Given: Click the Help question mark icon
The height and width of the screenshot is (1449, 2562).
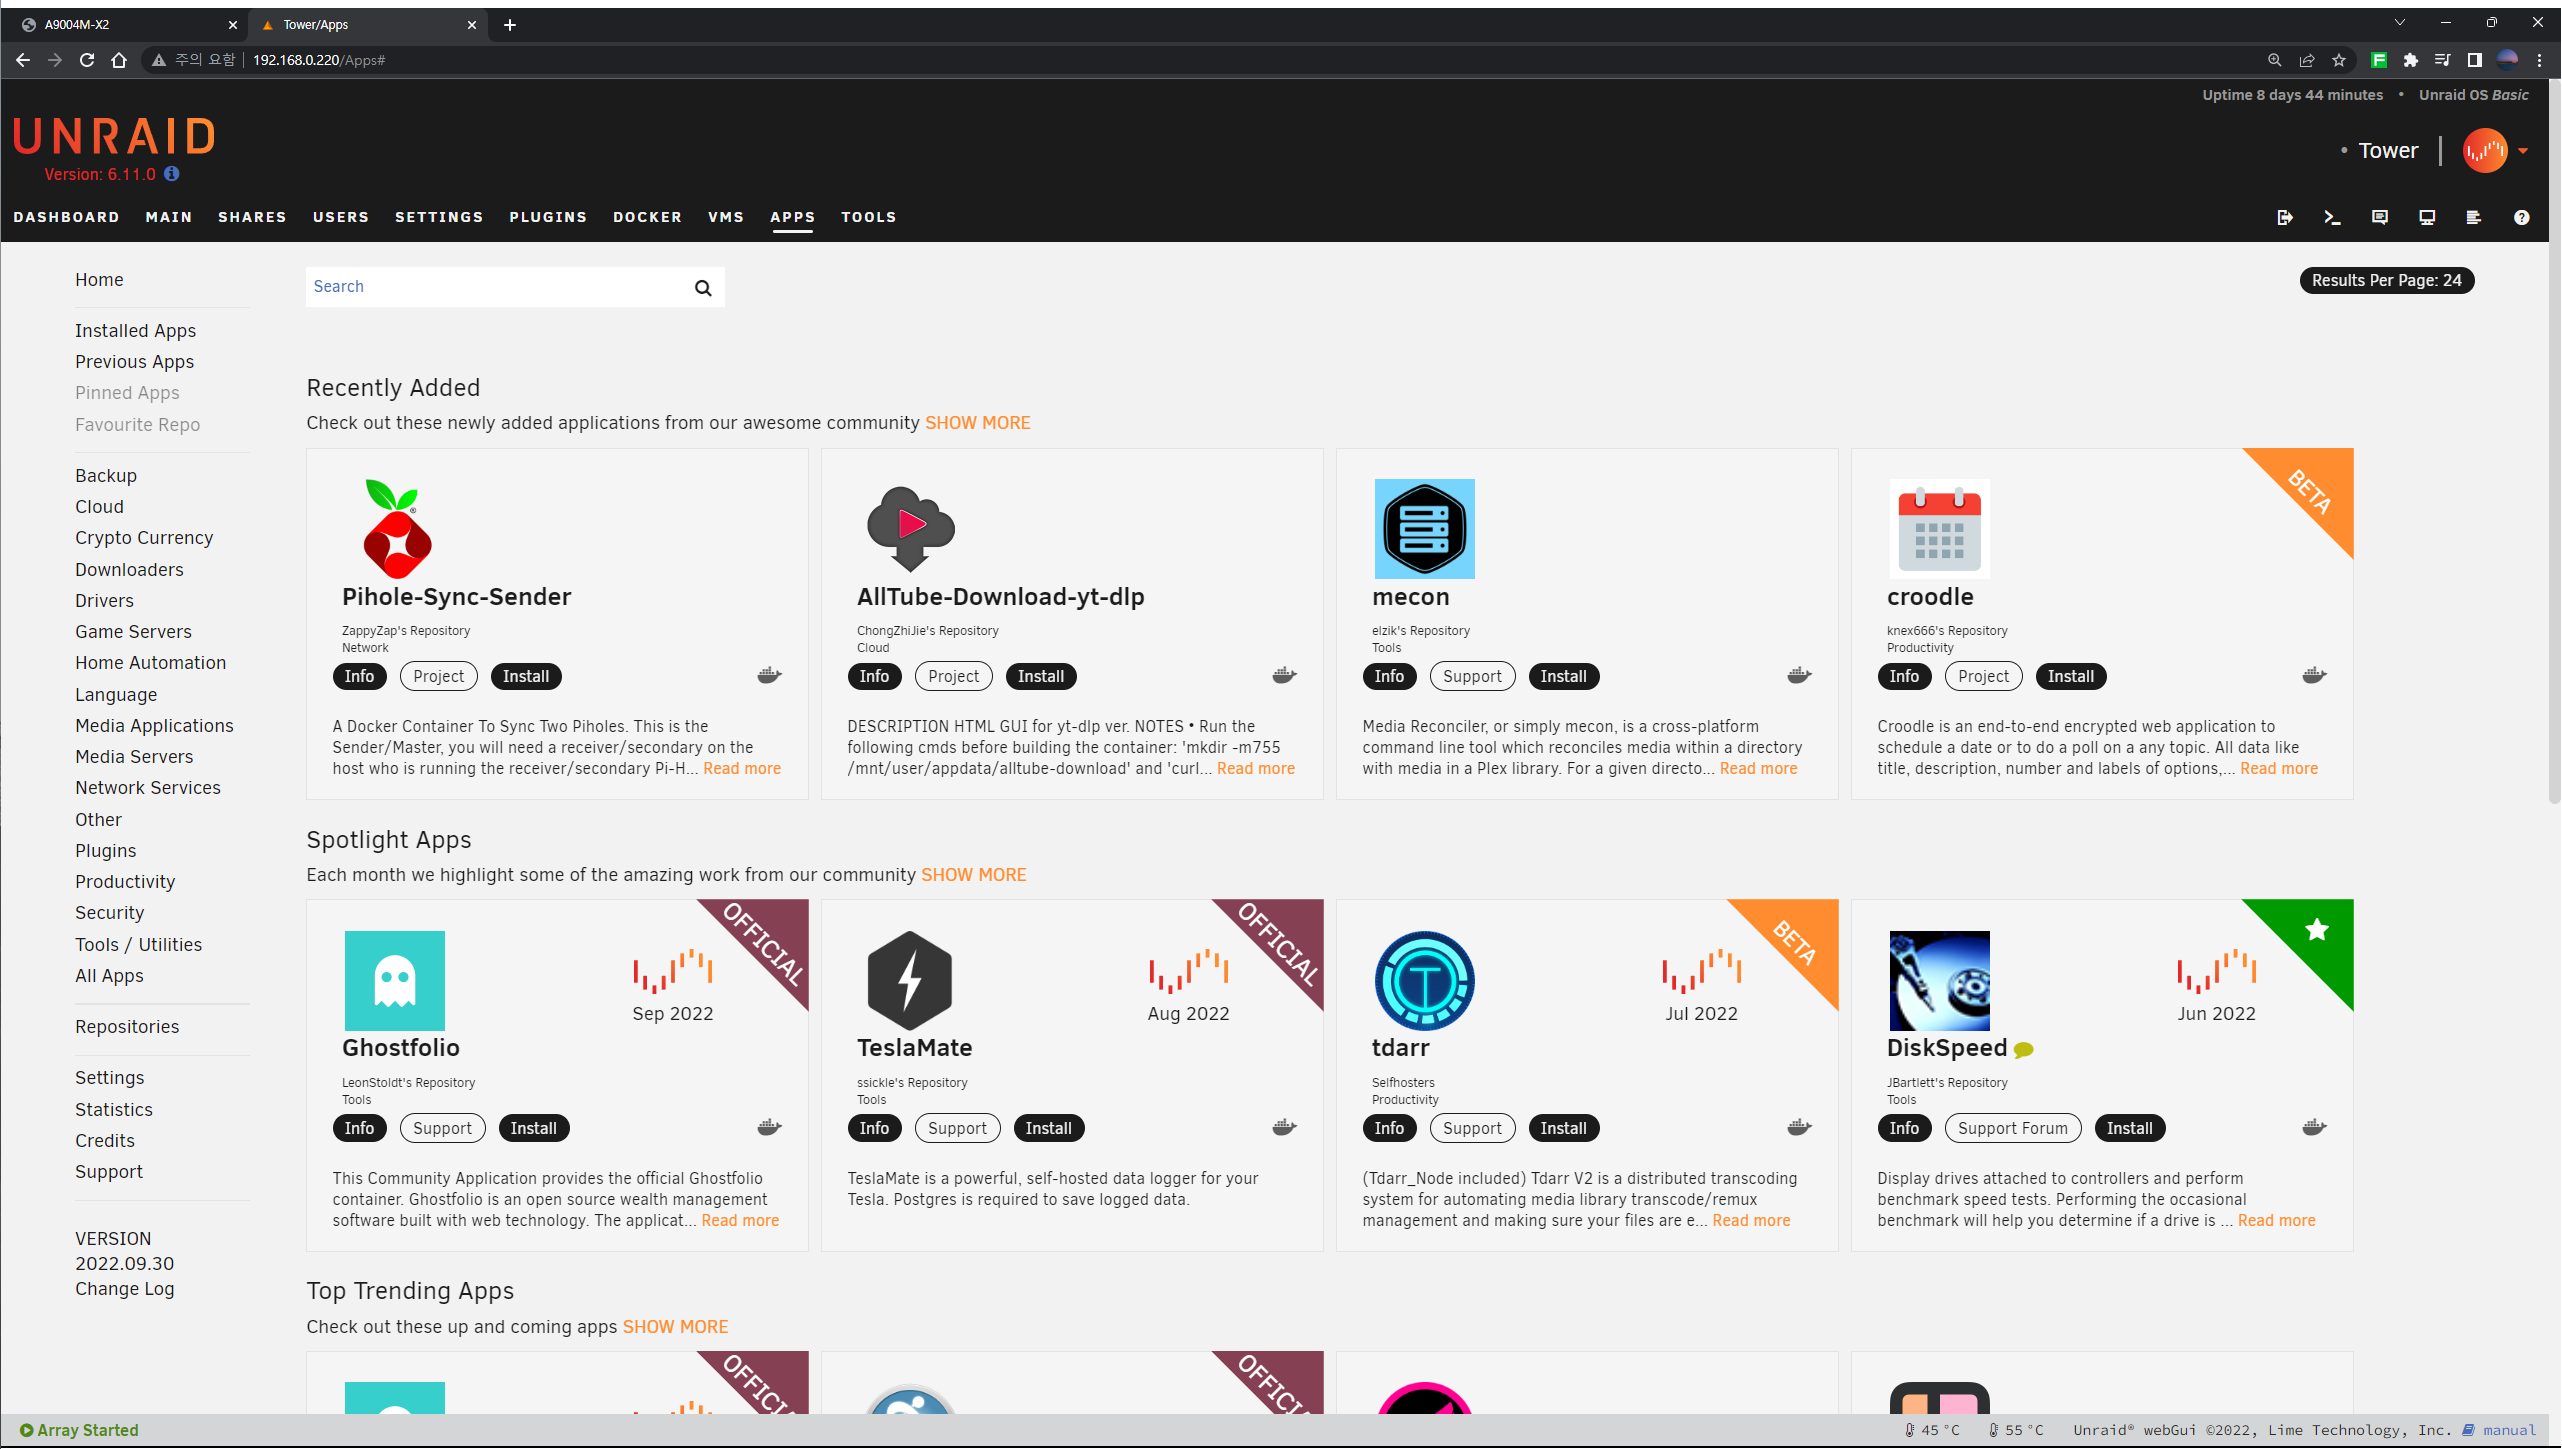Looking at the screenshot, I should pyautogui.click(x=2521, y=217).
